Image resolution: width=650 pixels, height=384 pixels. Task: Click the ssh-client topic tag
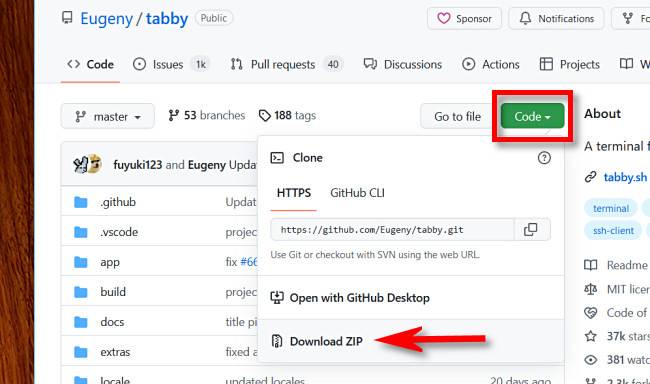(x=613, y=231)
